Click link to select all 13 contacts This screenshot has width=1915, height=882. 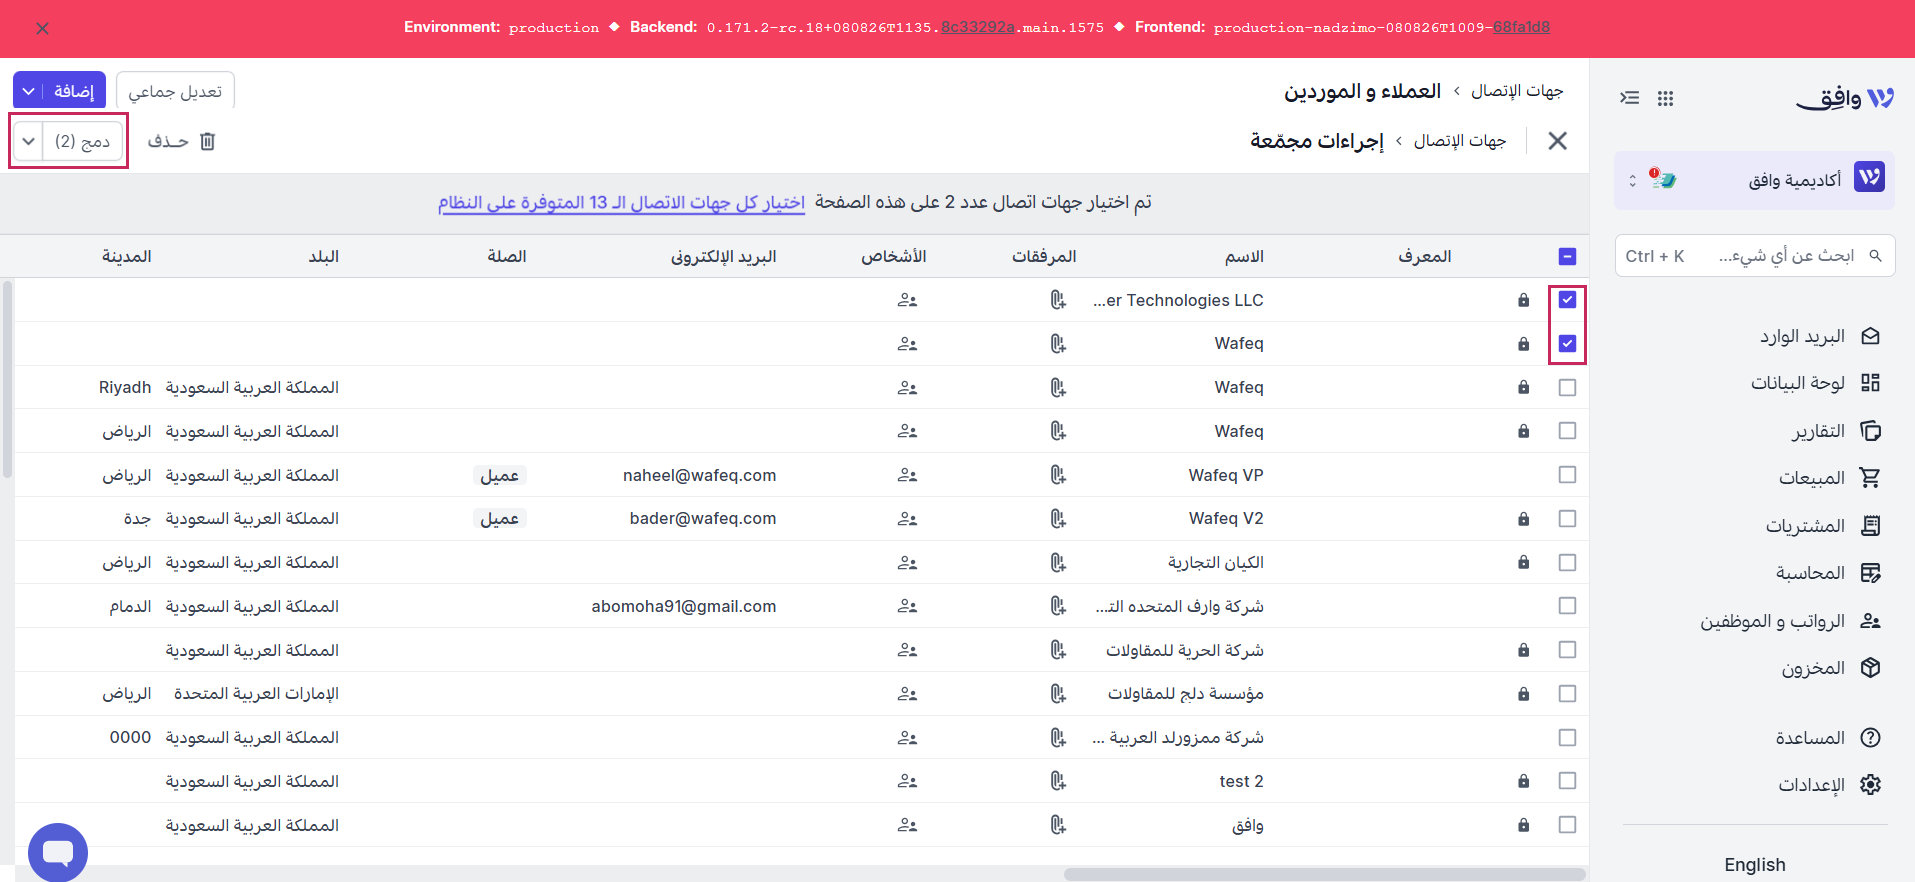pyautogui.click(x=621, y=203)
